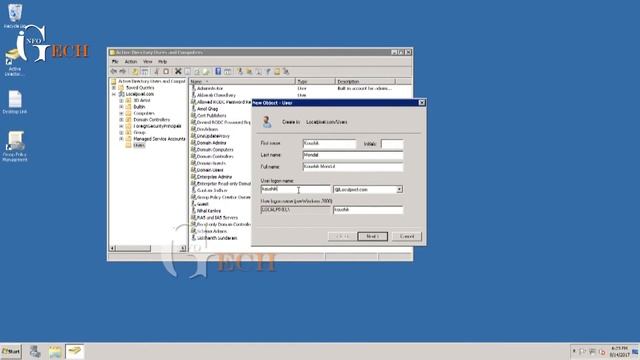640x360 pixels.
Task: Click the Show/Hide Action Pane icon
Action: point(227,71)
